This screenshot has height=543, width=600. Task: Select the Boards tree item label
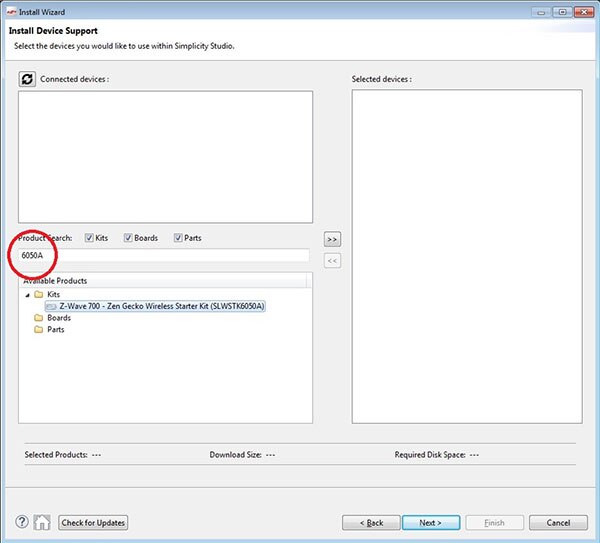coord(59,318)
